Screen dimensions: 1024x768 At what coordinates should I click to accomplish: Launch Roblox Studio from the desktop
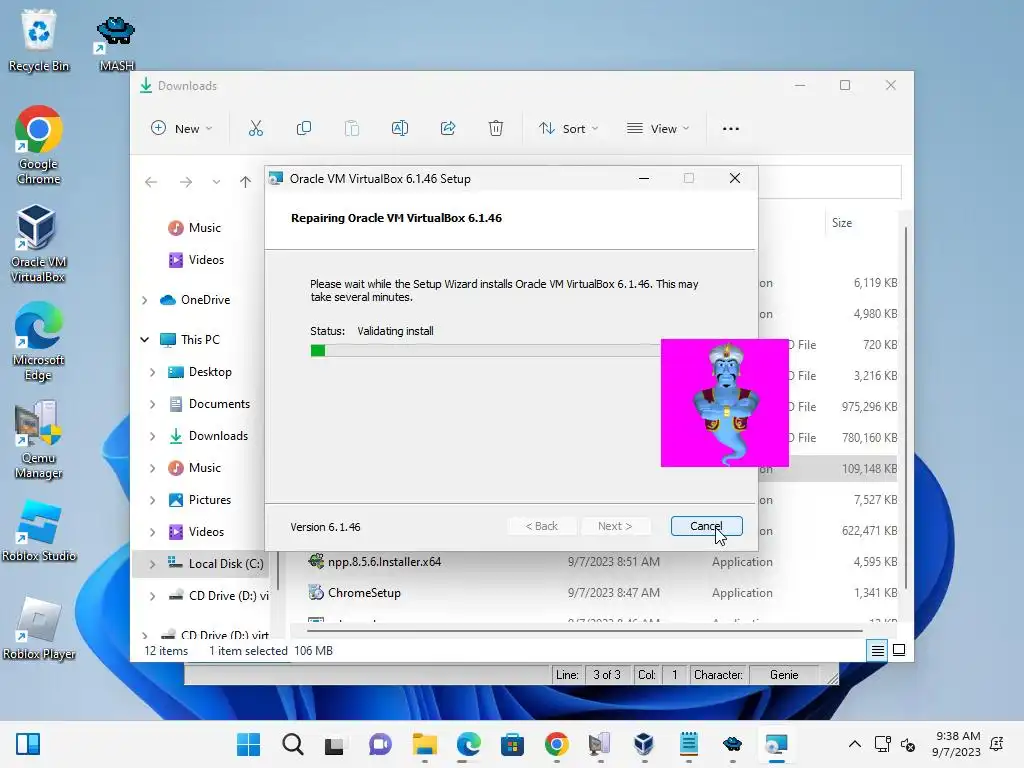[x=39, y=530]
